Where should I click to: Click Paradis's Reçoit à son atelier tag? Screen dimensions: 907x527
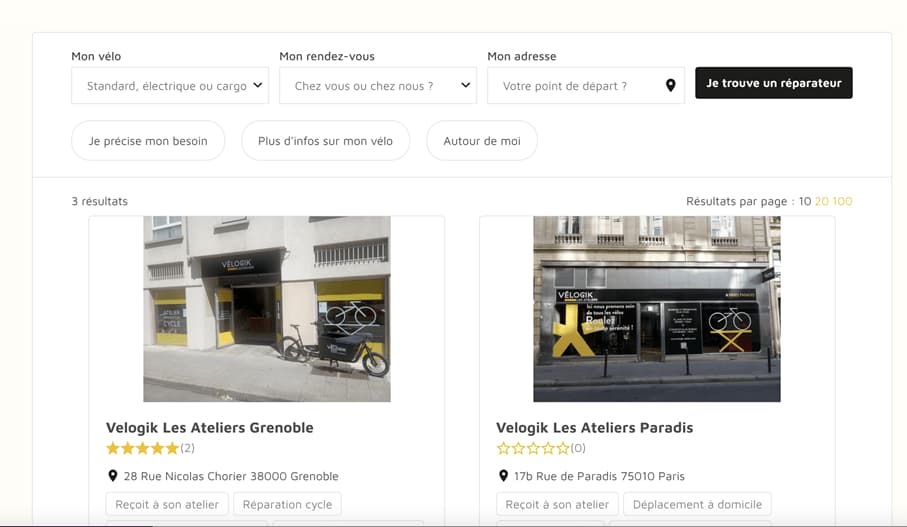[557, 504]
